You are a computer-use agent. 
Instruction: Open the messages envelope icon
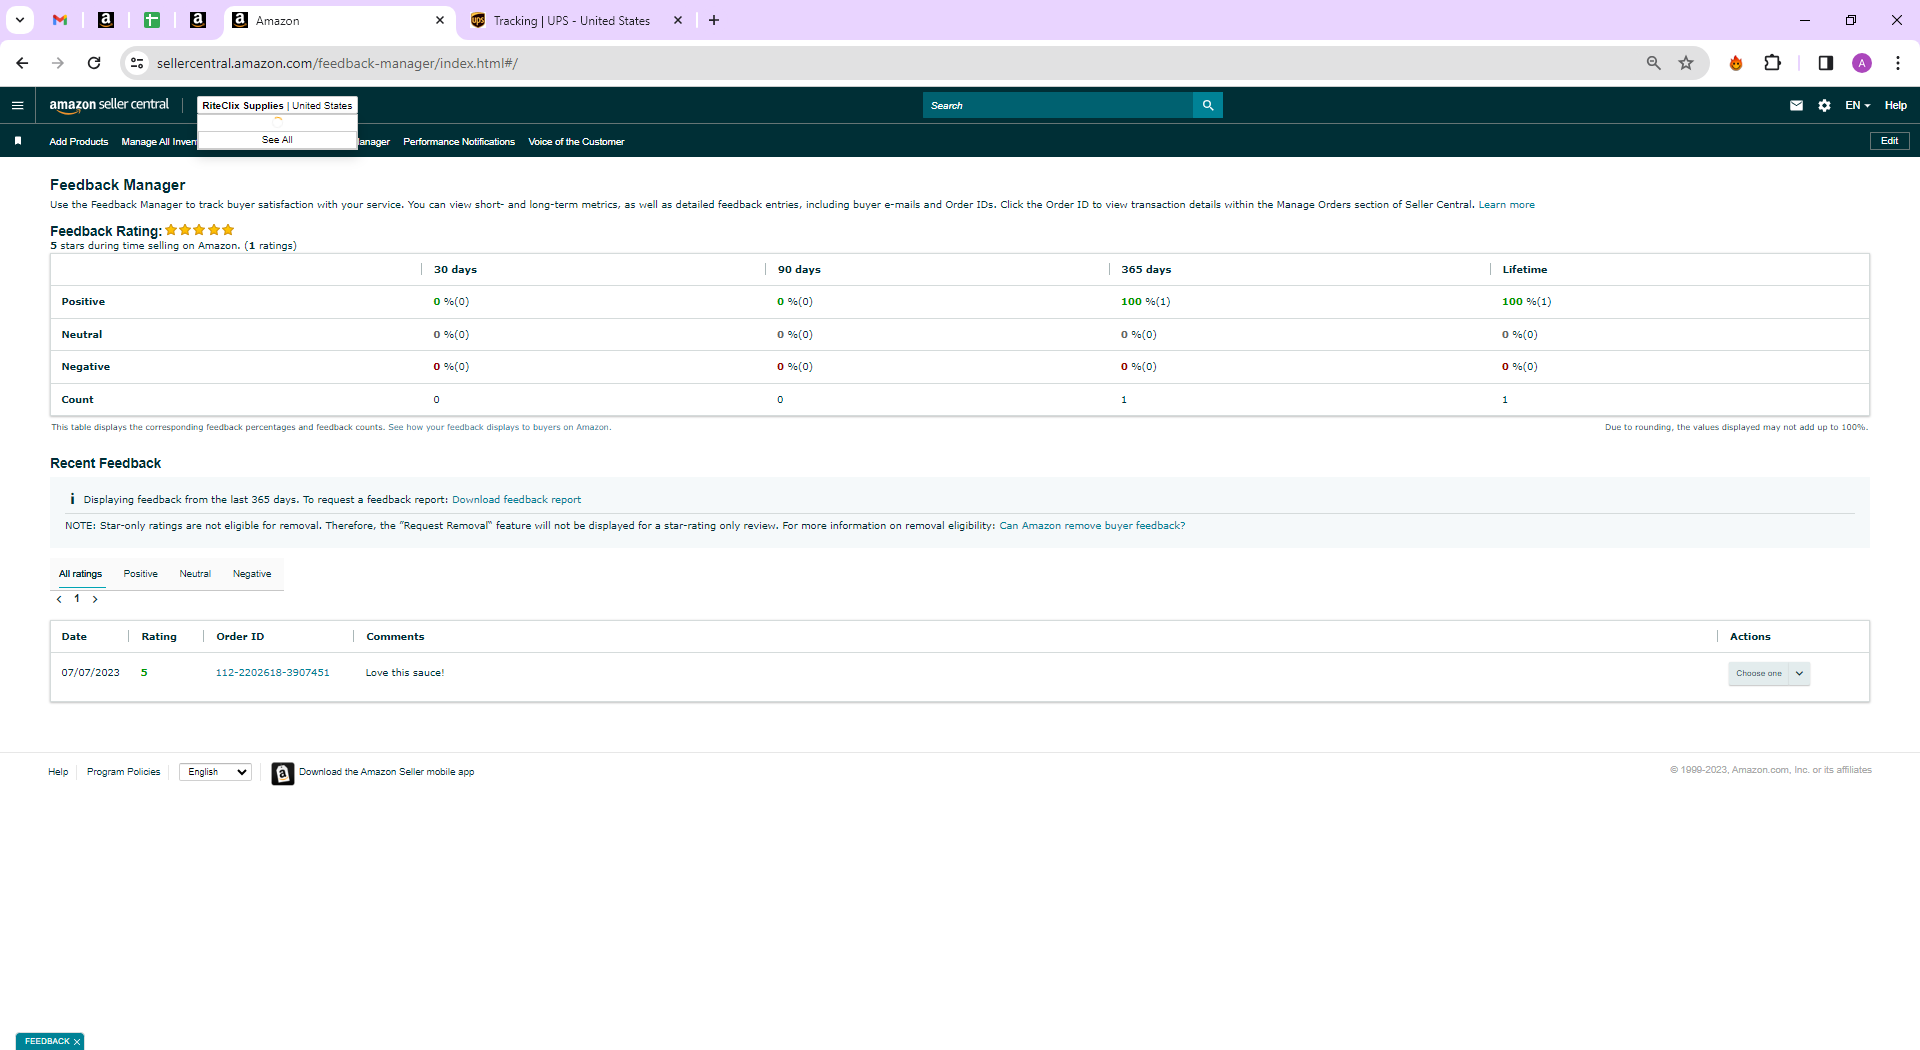point(1796,105)
